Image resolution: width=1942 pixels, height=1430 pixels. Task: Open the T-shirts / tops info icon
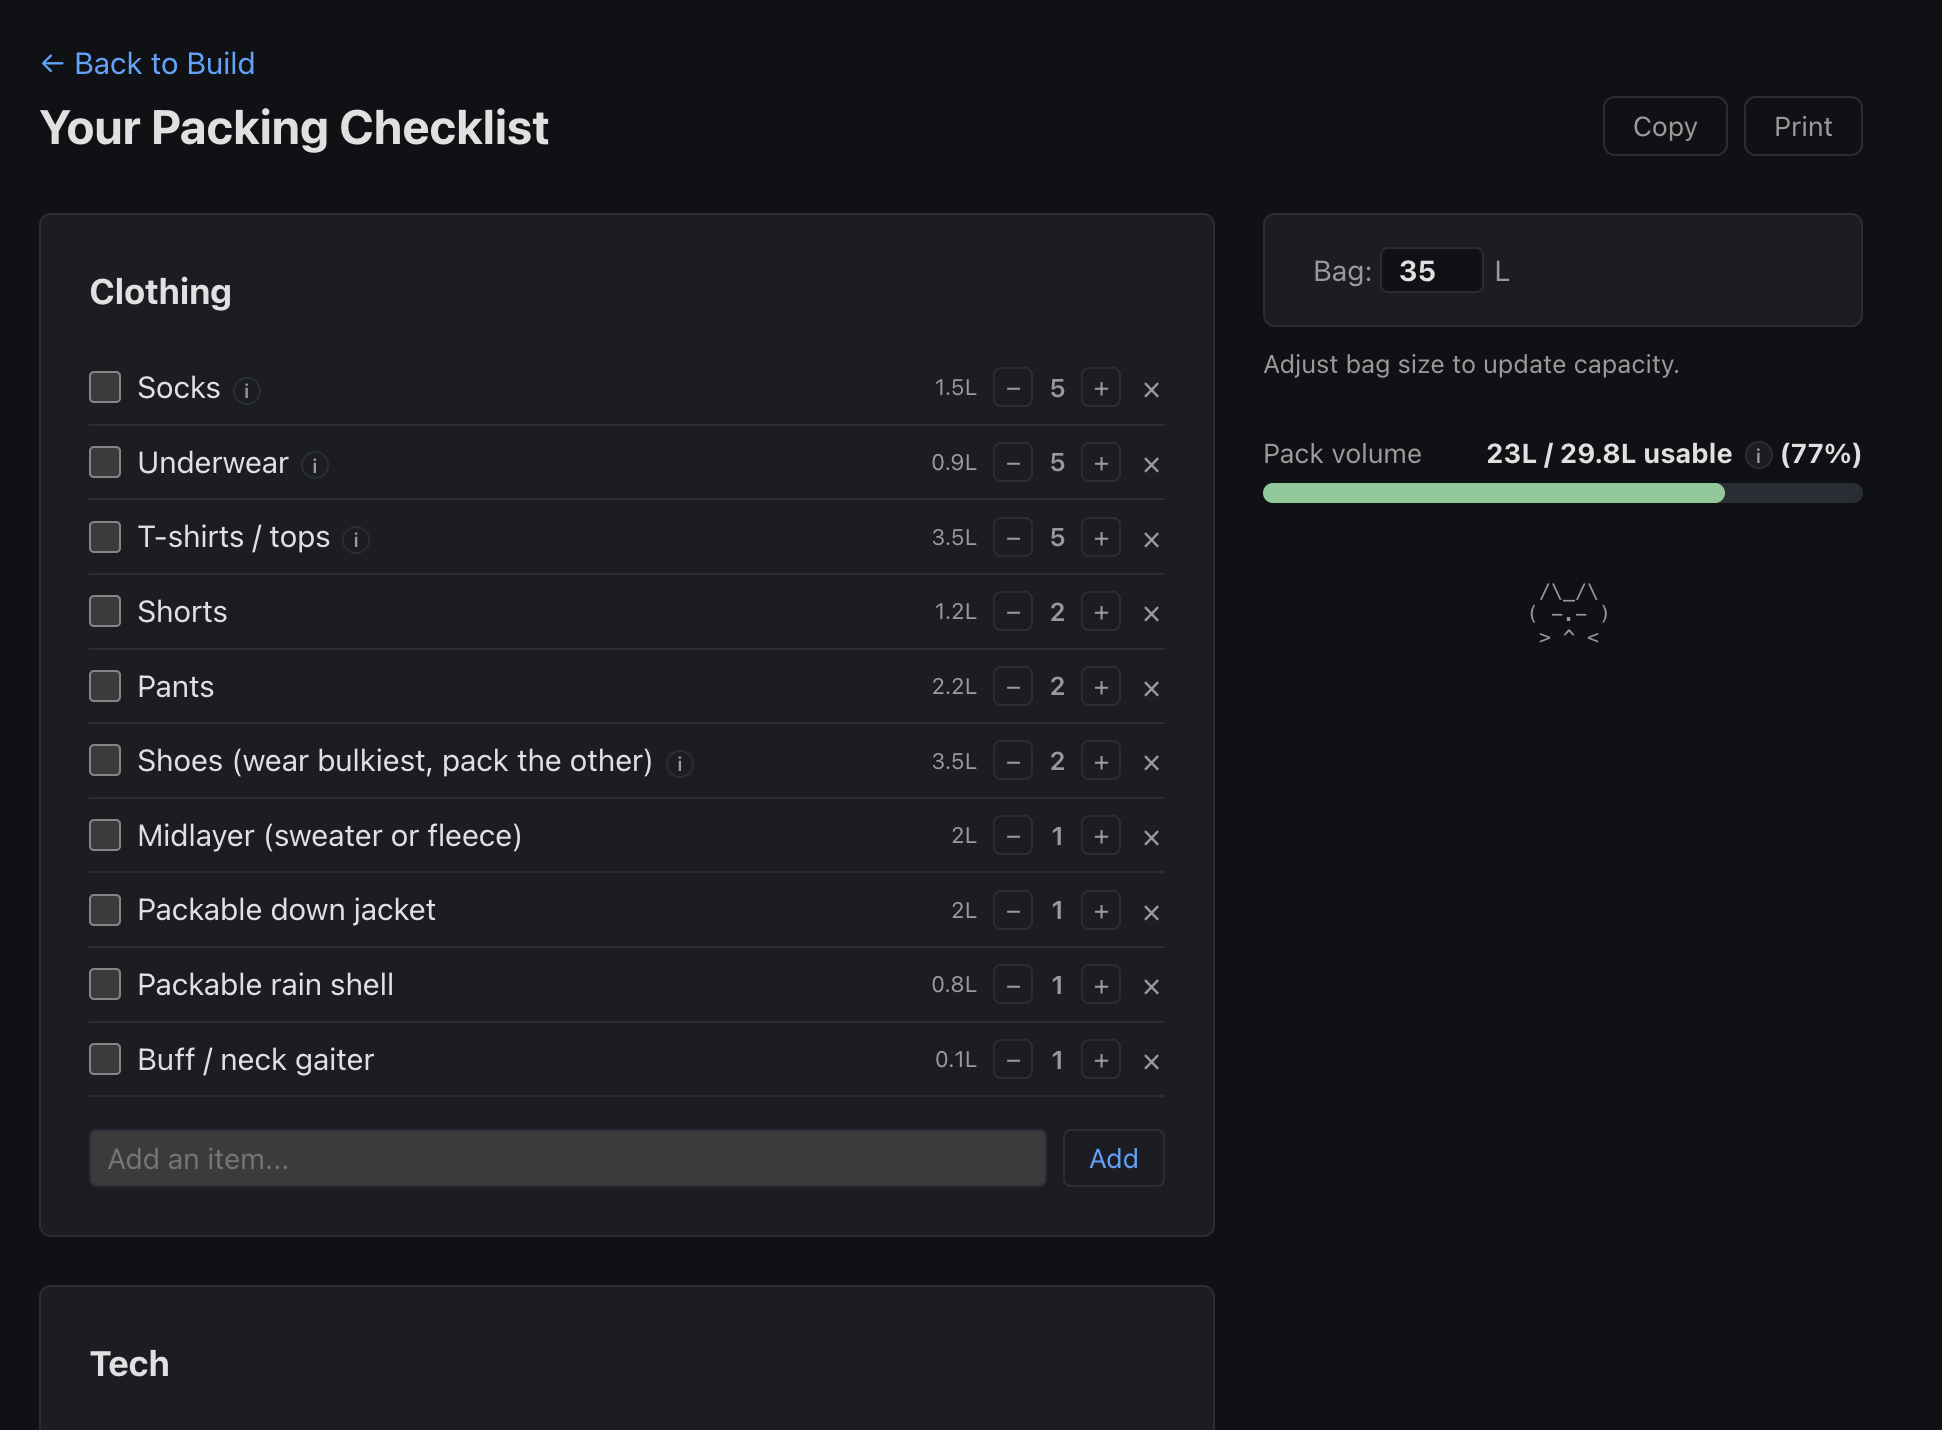coord(356,540)
